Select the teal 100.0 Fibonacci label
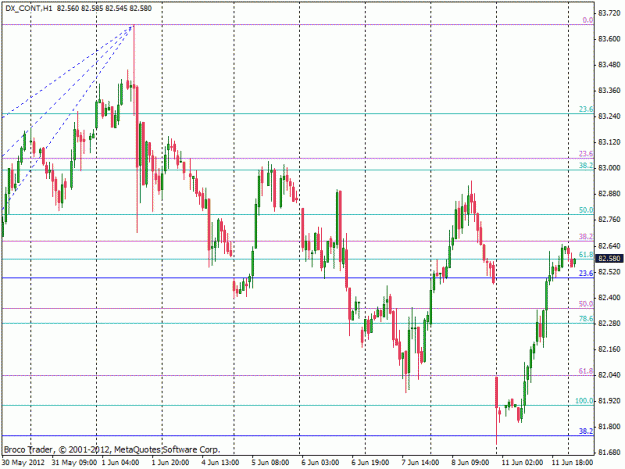 click(584, 400)
